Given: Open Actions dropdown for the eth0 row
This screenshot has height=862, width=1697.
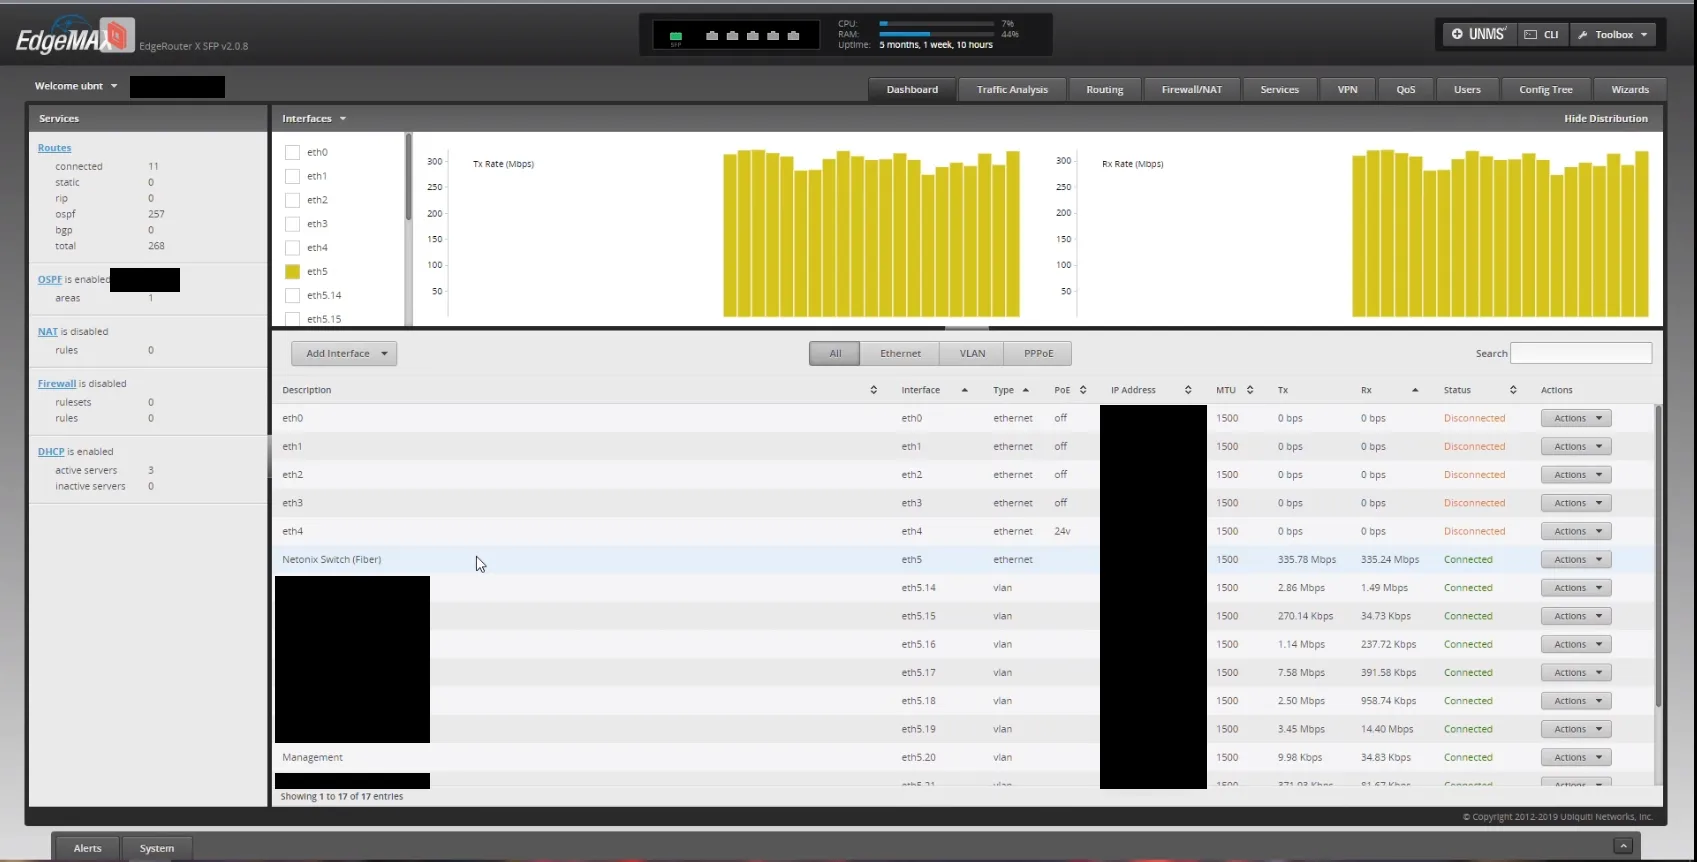Looking at the screenshot, I should coord(1576,418).
